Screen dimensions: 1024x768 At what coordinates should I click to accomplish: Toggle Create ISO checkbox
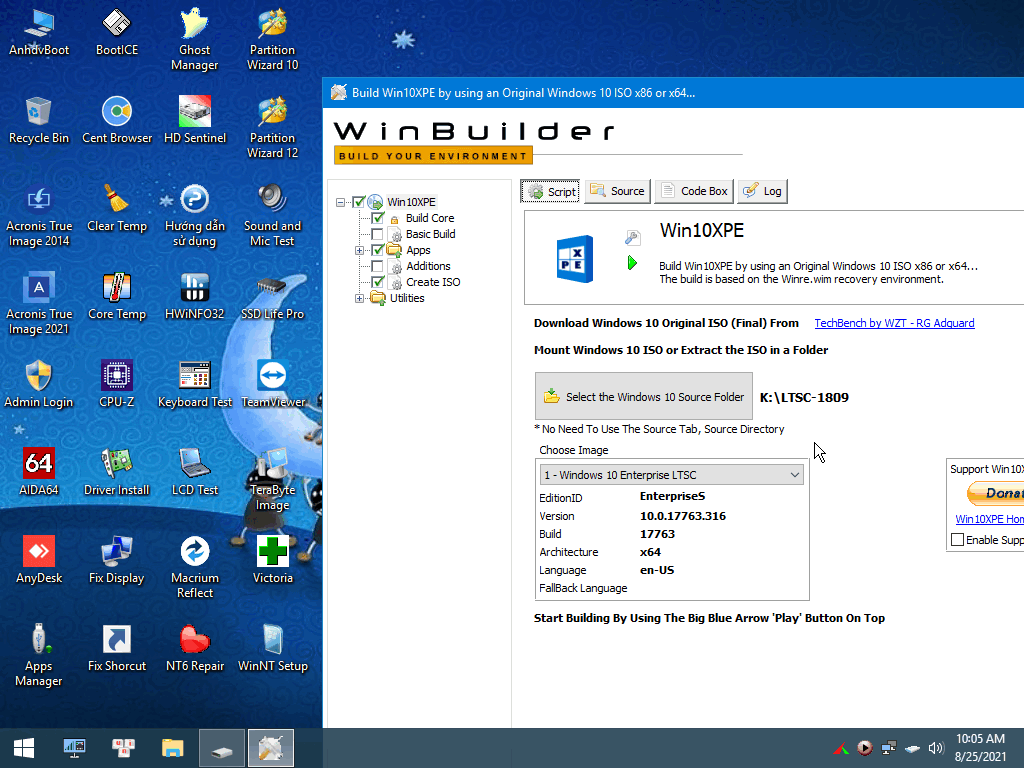[377, 282]
